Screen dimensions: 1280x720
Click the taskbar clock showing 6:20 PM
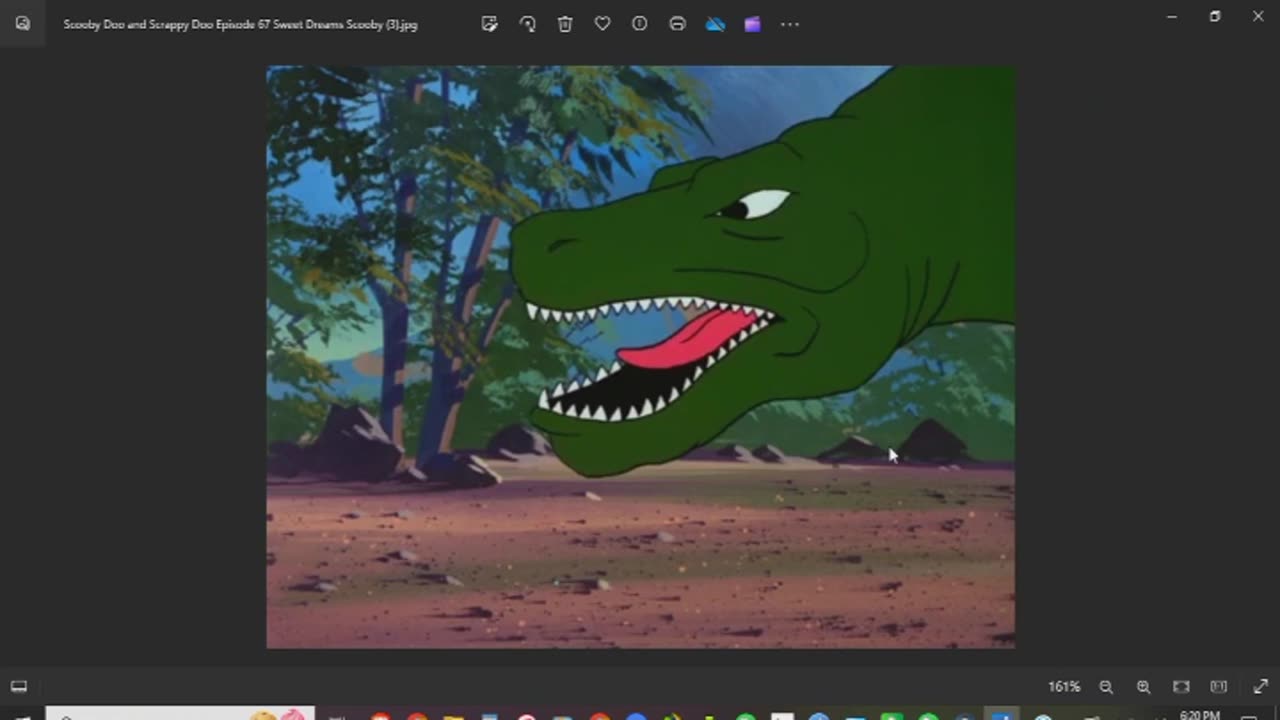pyautogui.click(x=1199, y=715)
